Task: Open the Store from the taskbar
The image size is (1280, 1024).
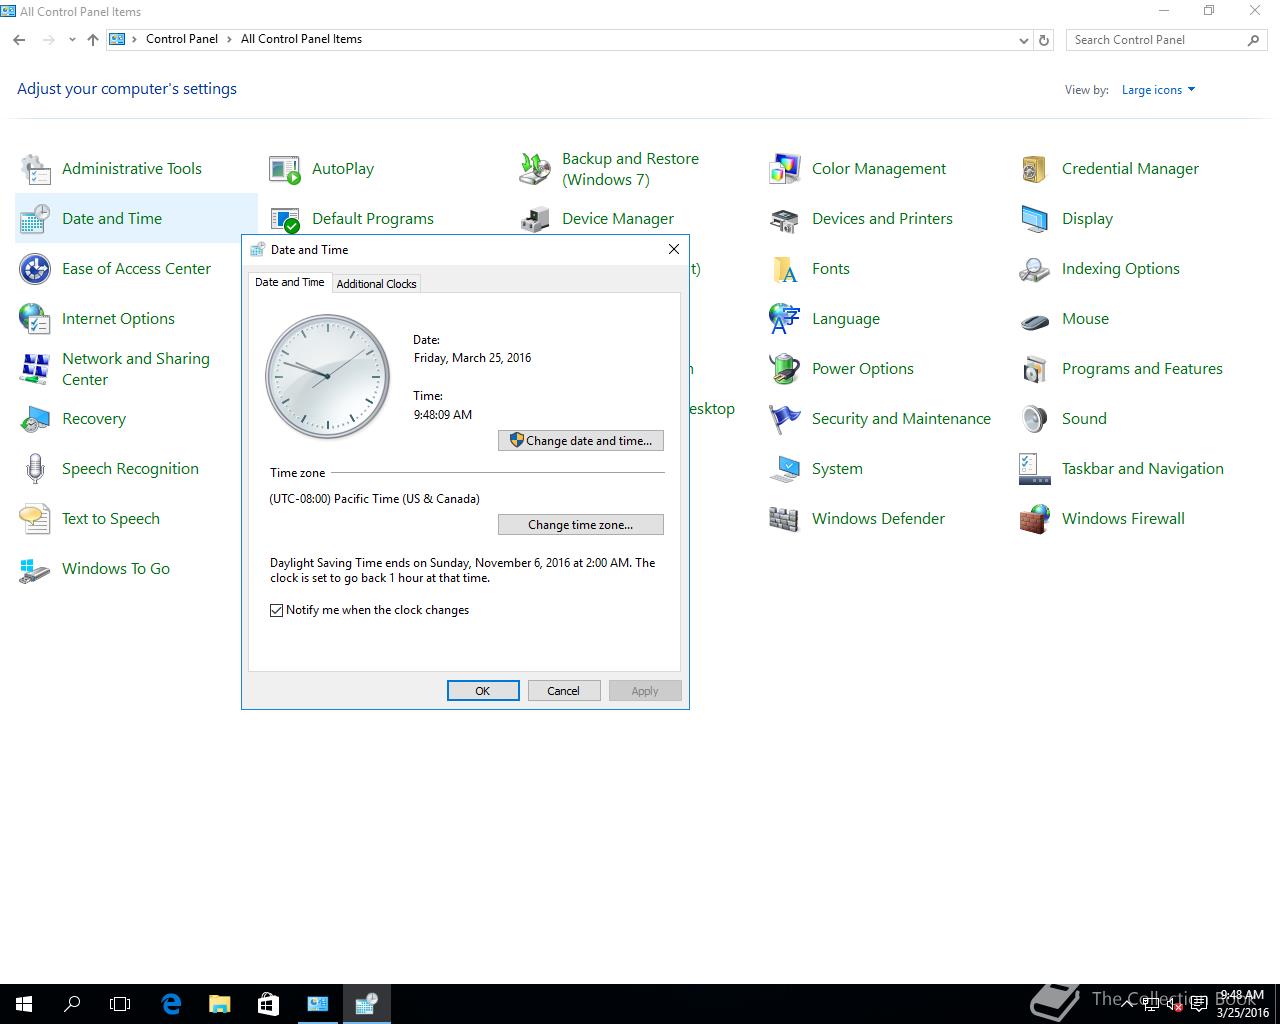Action: [x=268, y=1004]
